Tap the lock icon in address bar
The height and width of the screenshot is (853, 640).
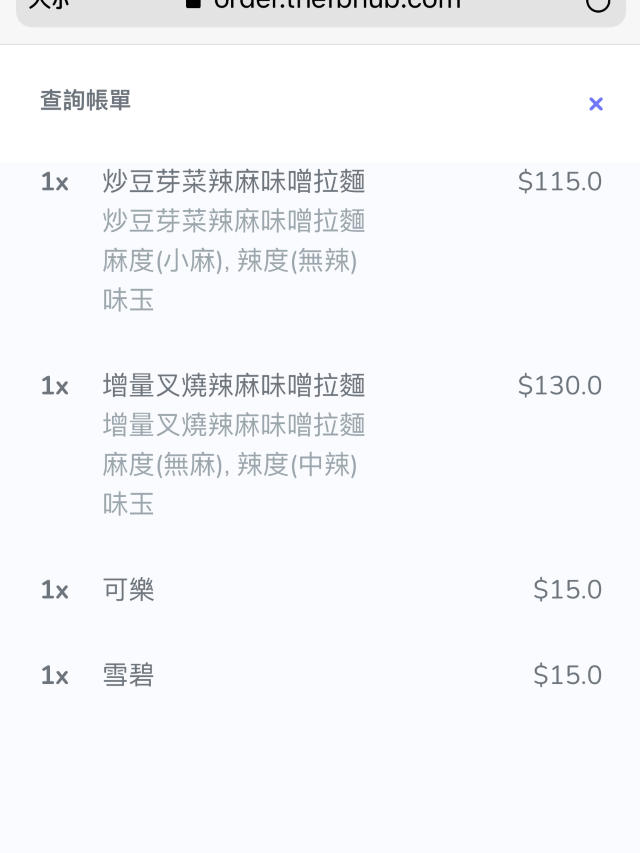coord(194,4)
